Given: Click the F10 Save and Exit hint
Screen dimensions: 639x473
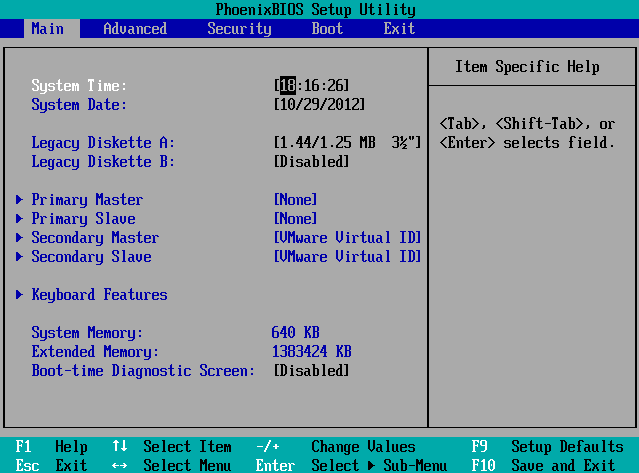Looking at the screenshot, I should (x=543, y=465).
